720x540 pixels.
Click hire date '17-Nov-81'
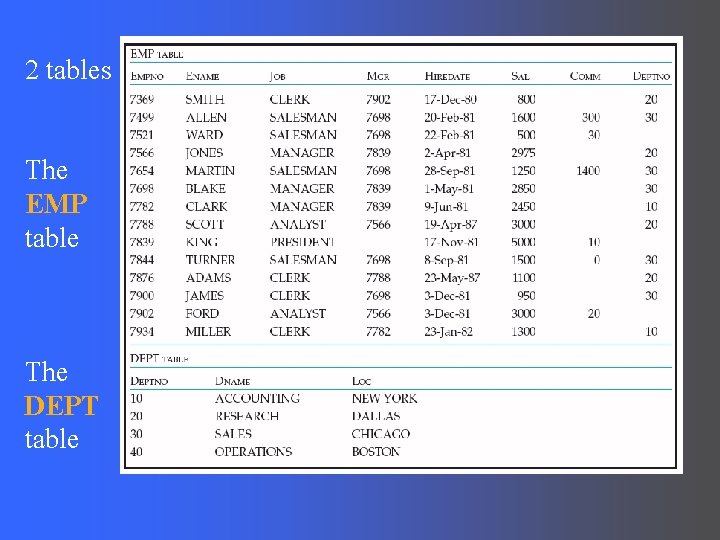pyautogui.click(x=451, y=242)
